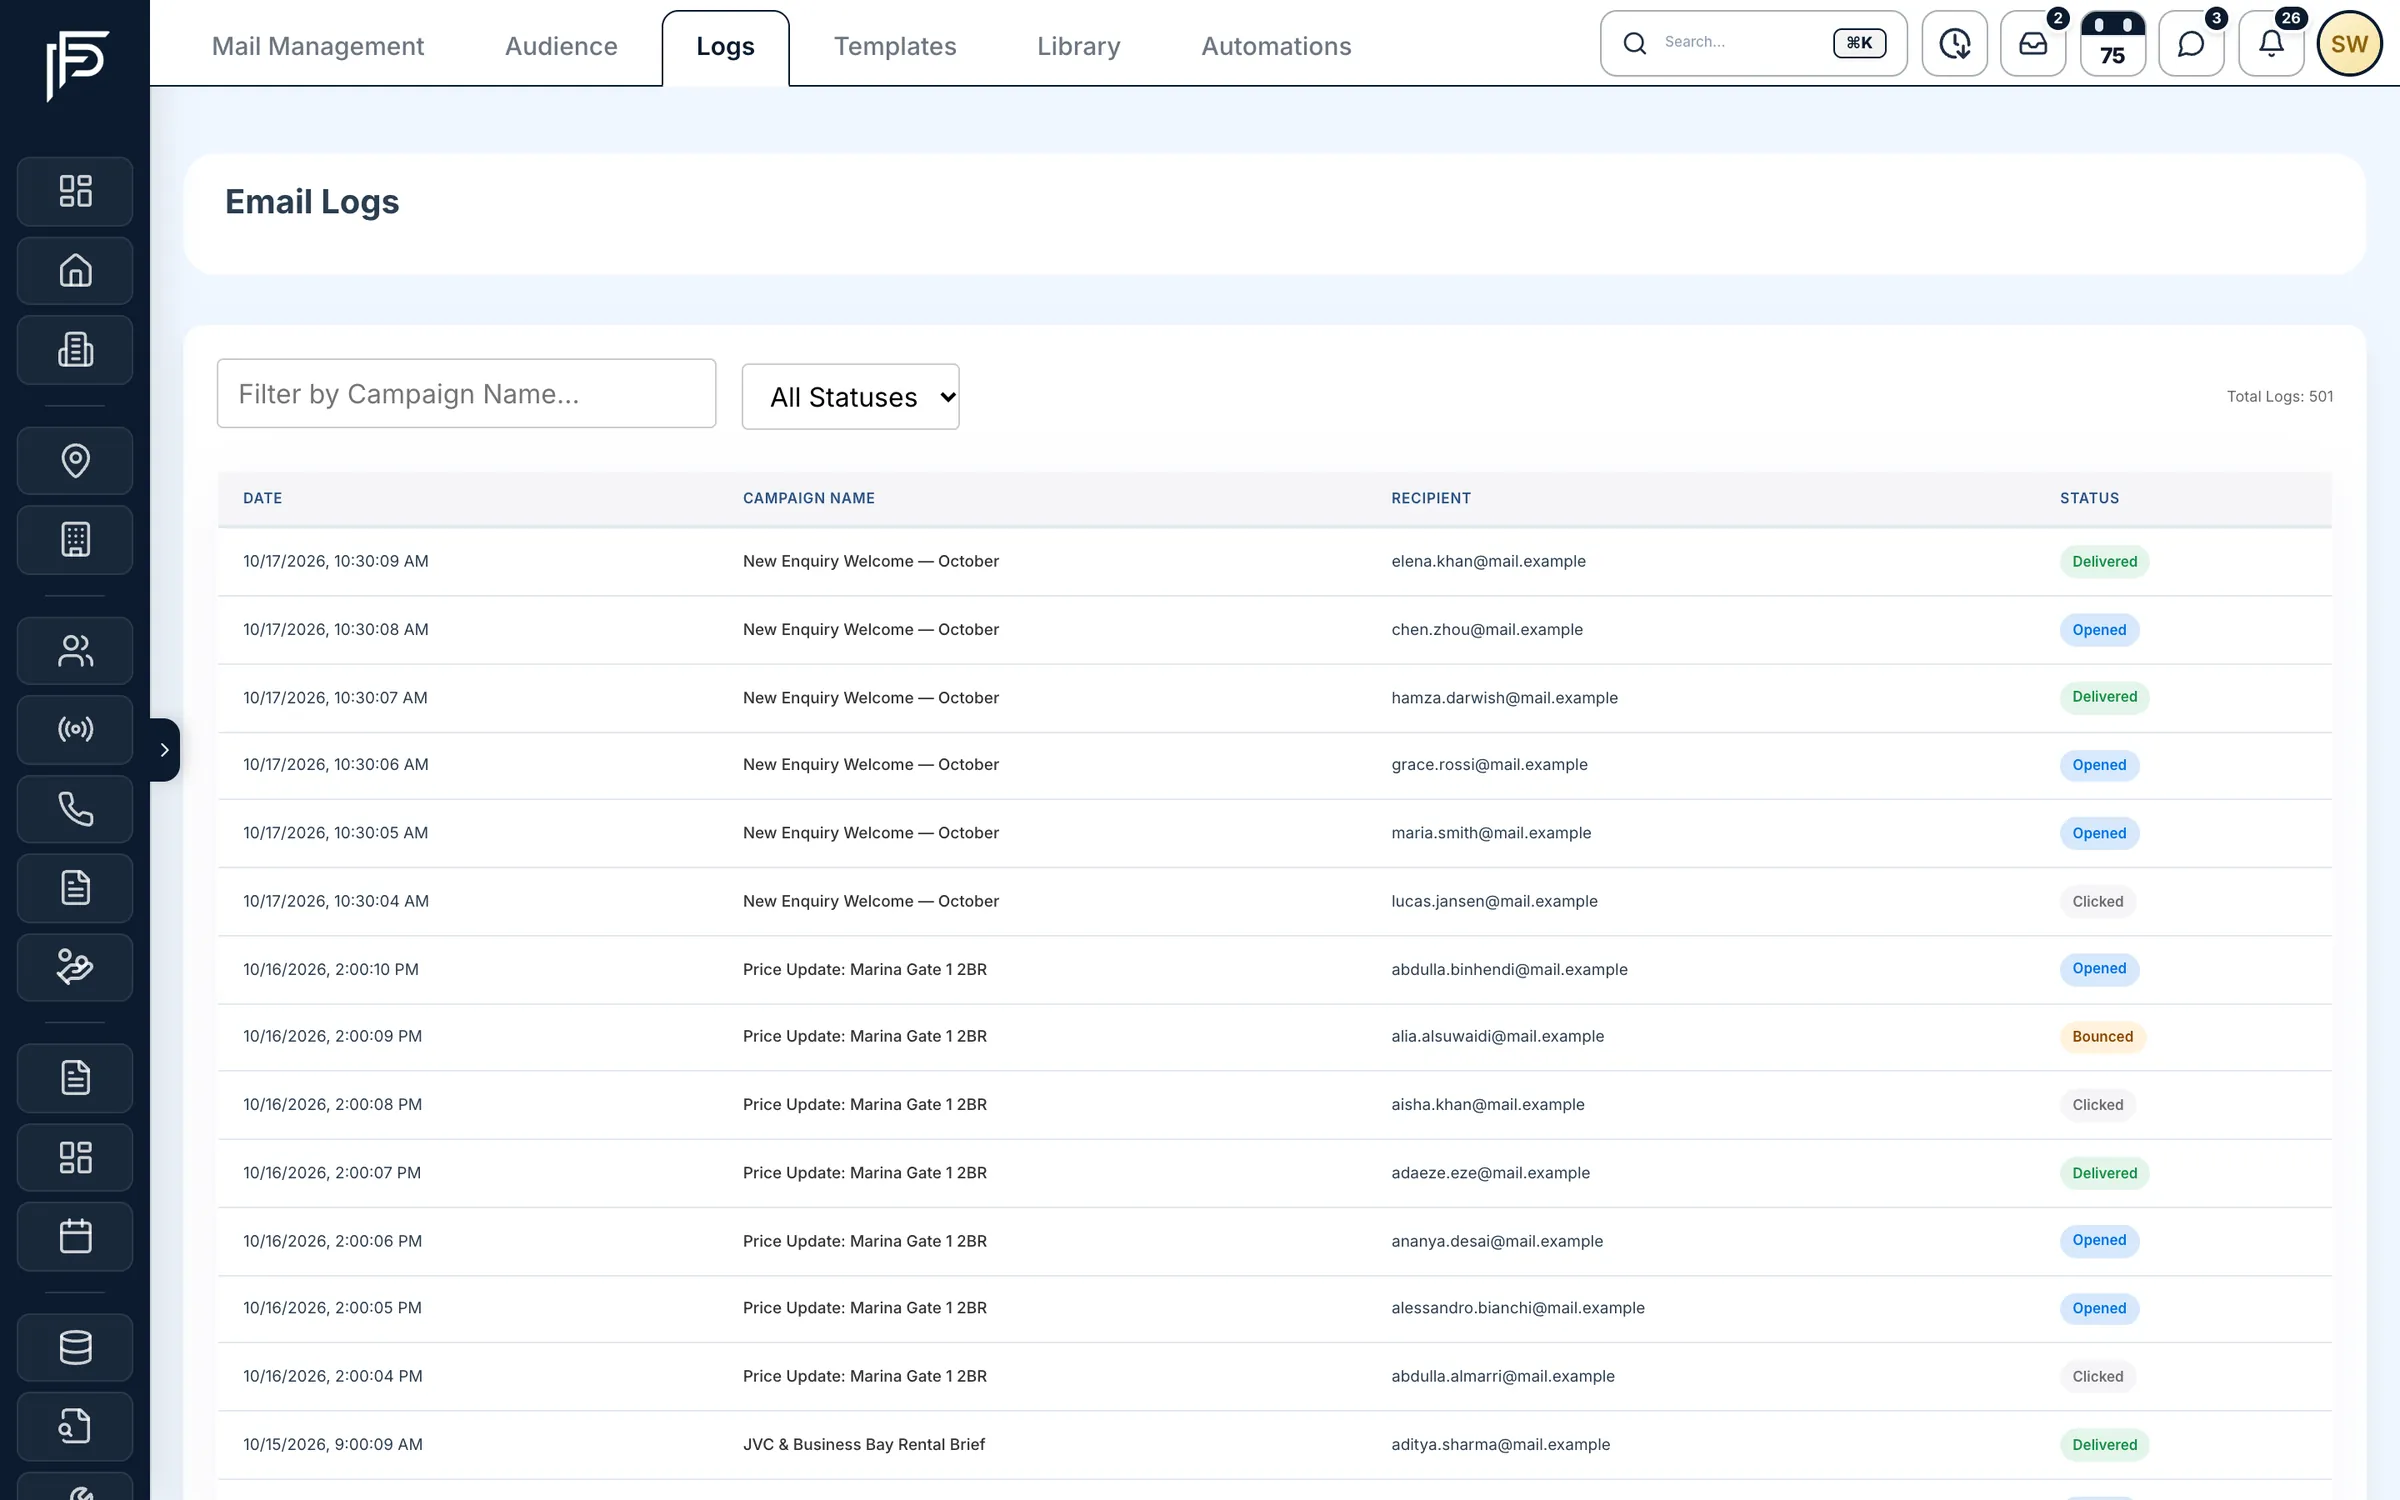Open notifications bell with badge 26
The height and width of the screenshot is (1500, 2400).
coord(2271,43)
